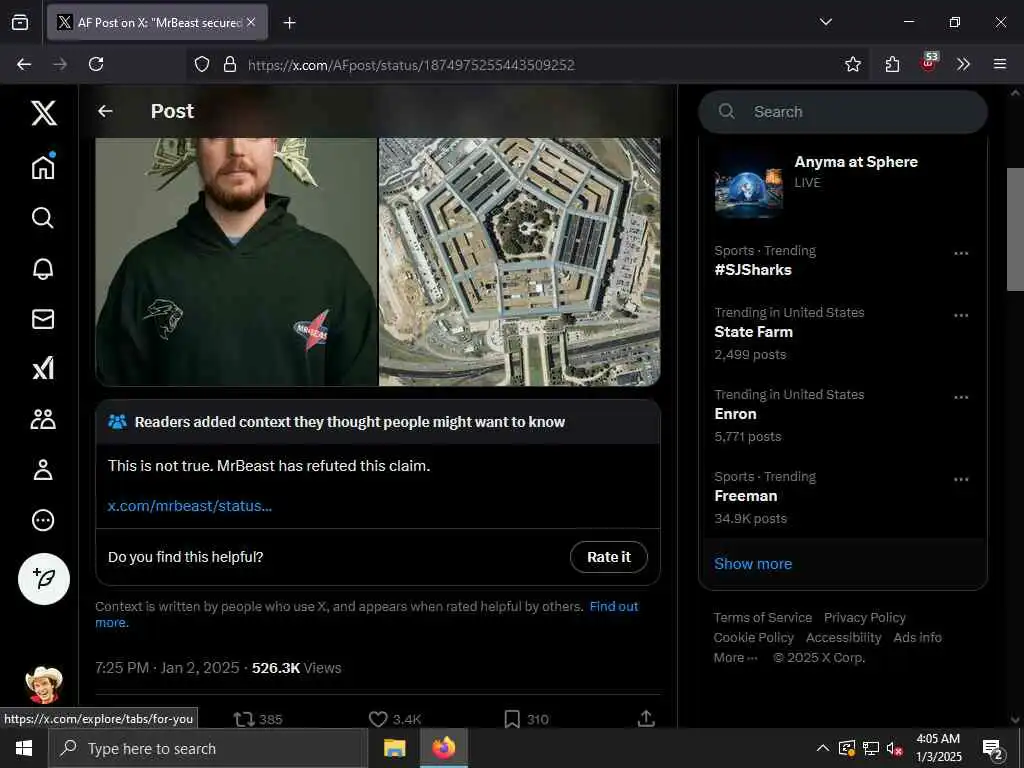Open list all tabs dropdown arrow
The width and height of the screenshot is (1024, 768).
point(826,22)
